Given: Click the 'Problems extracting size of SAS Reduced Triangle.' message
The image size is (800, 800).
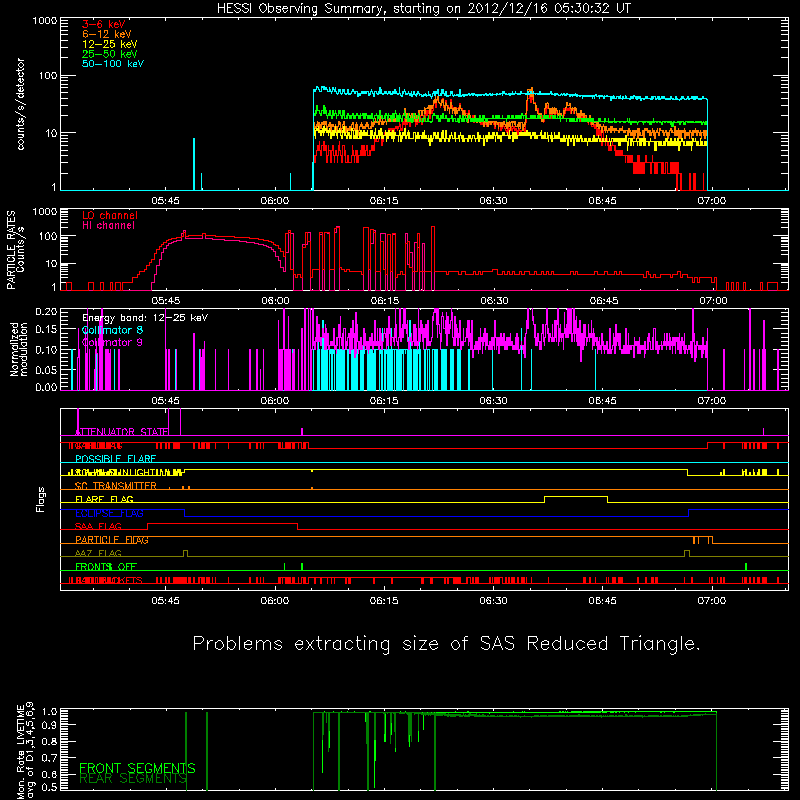Looking at the screenshot, I should (446, 644).
